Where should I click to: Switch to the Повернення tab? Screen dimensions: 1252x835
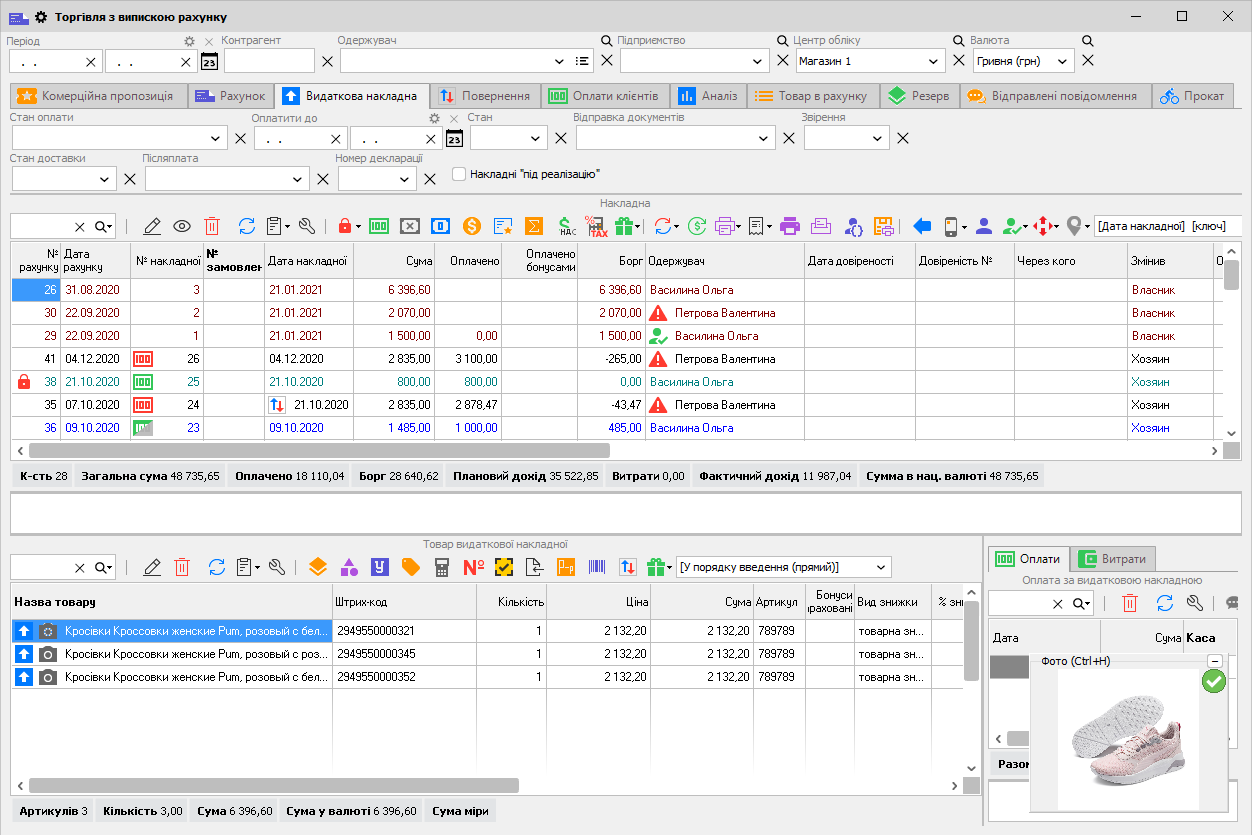point(484,96)
